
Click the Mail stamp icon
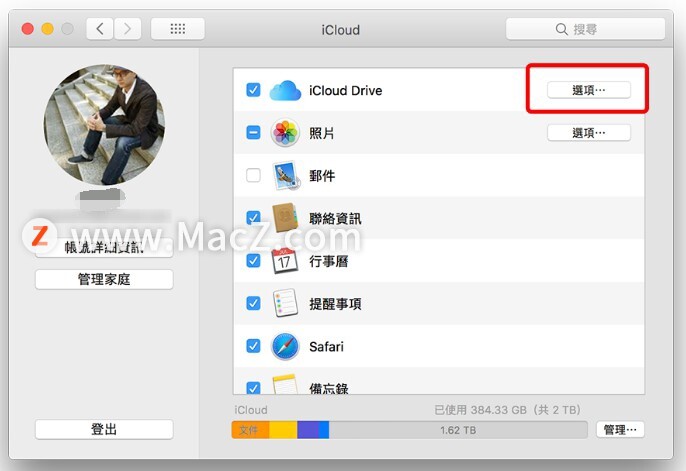pyautogui.click(x=286, y=175)
